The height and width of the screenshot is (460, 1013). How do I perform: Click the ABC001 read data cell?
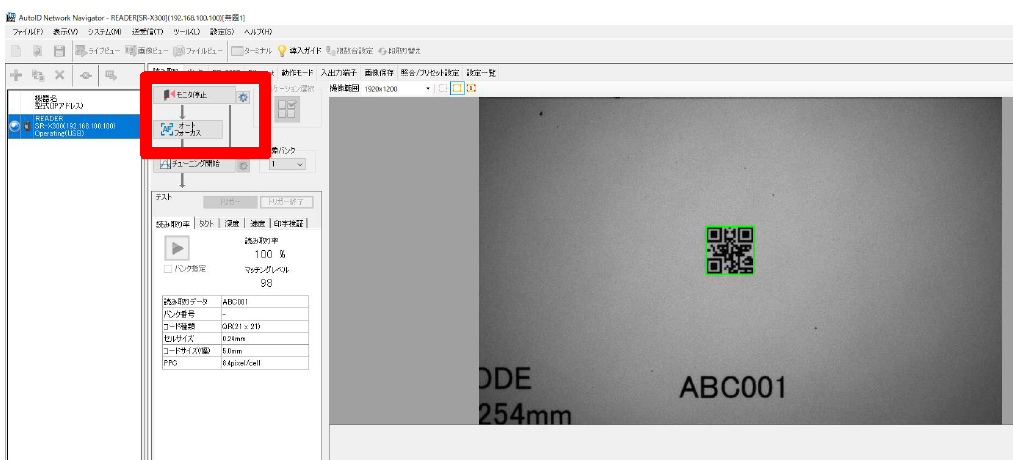(264, 302)
